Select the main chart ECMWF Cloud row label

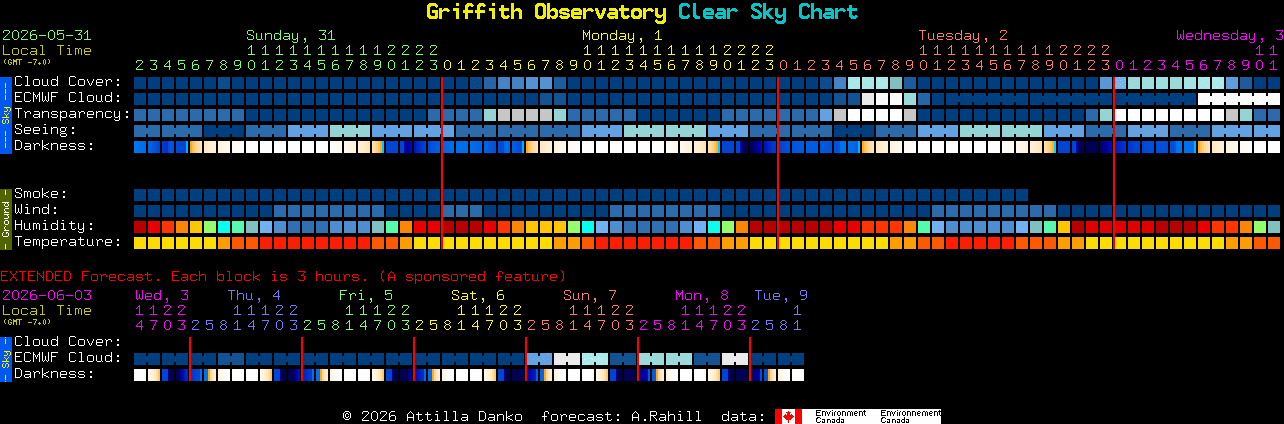(x=67, y=98)
